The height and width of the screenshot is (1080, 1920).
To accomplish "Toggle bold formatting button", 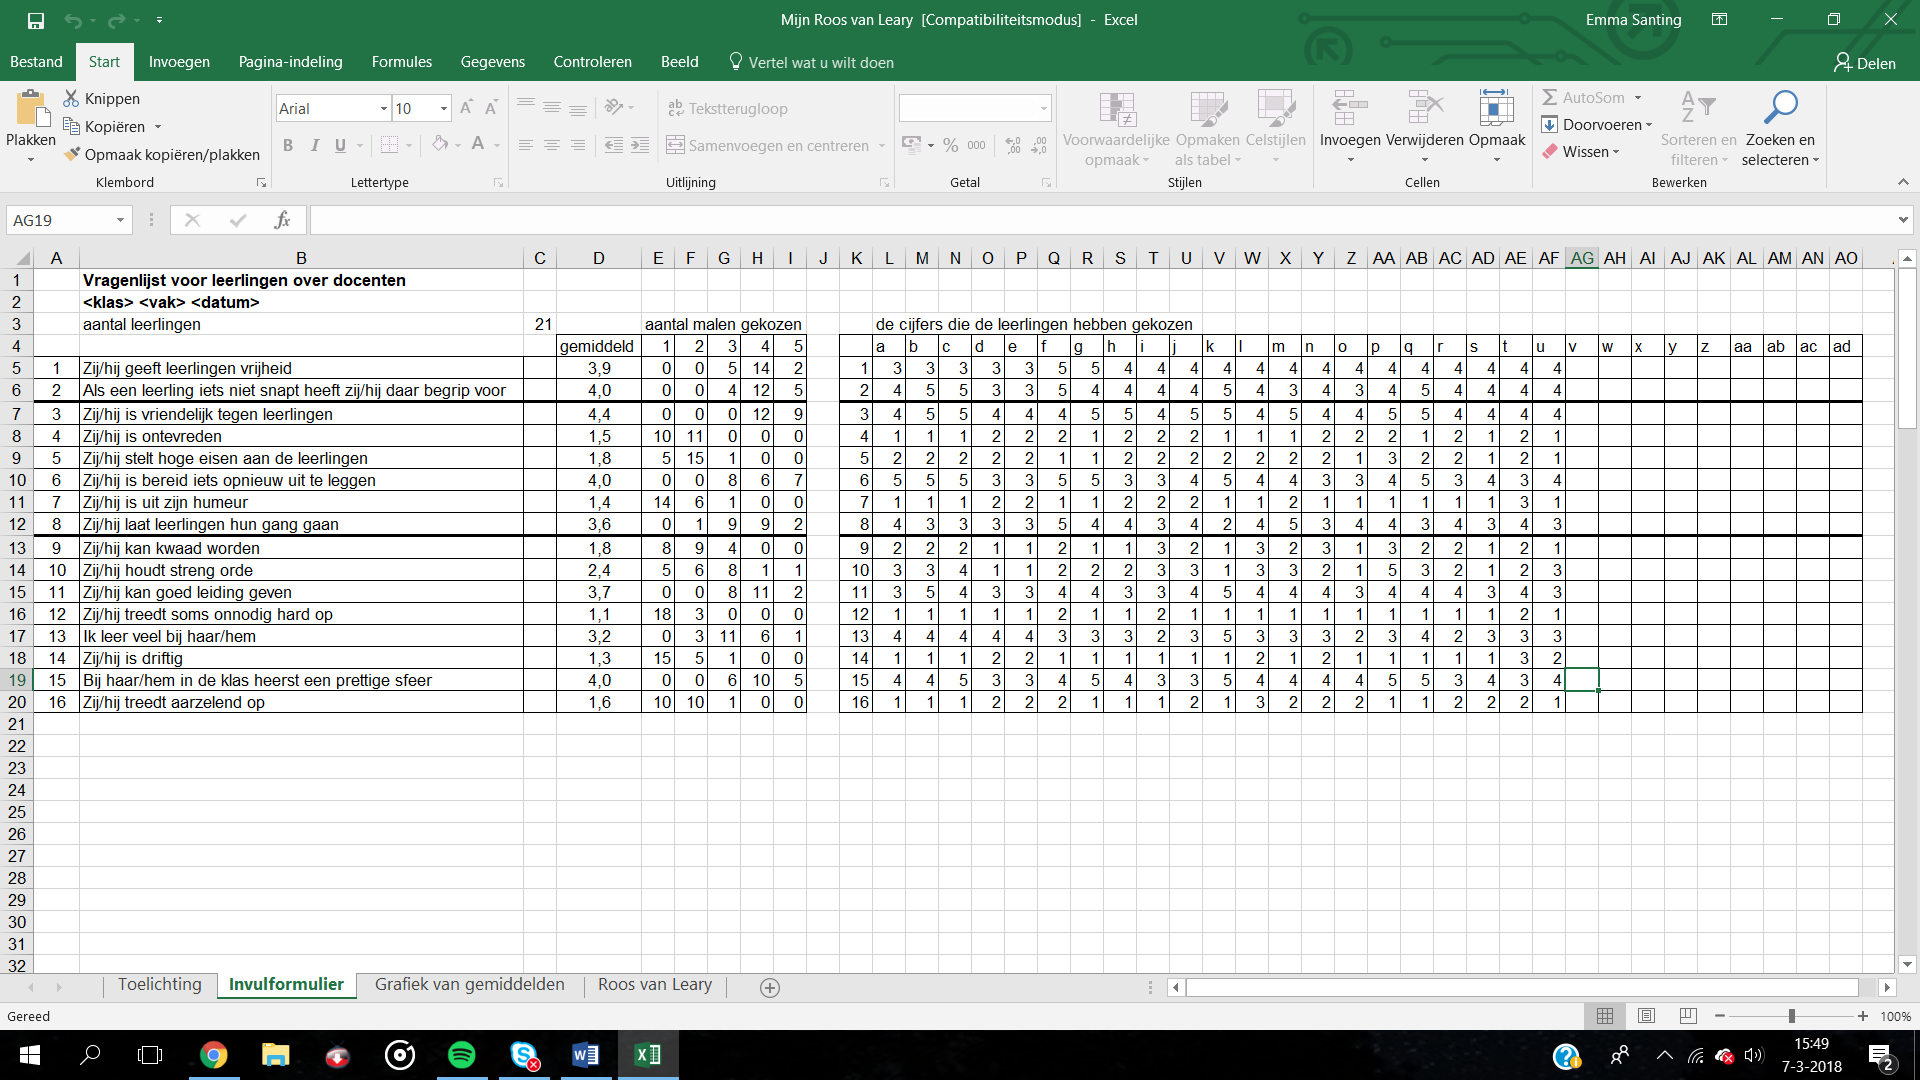I will 288,146.
